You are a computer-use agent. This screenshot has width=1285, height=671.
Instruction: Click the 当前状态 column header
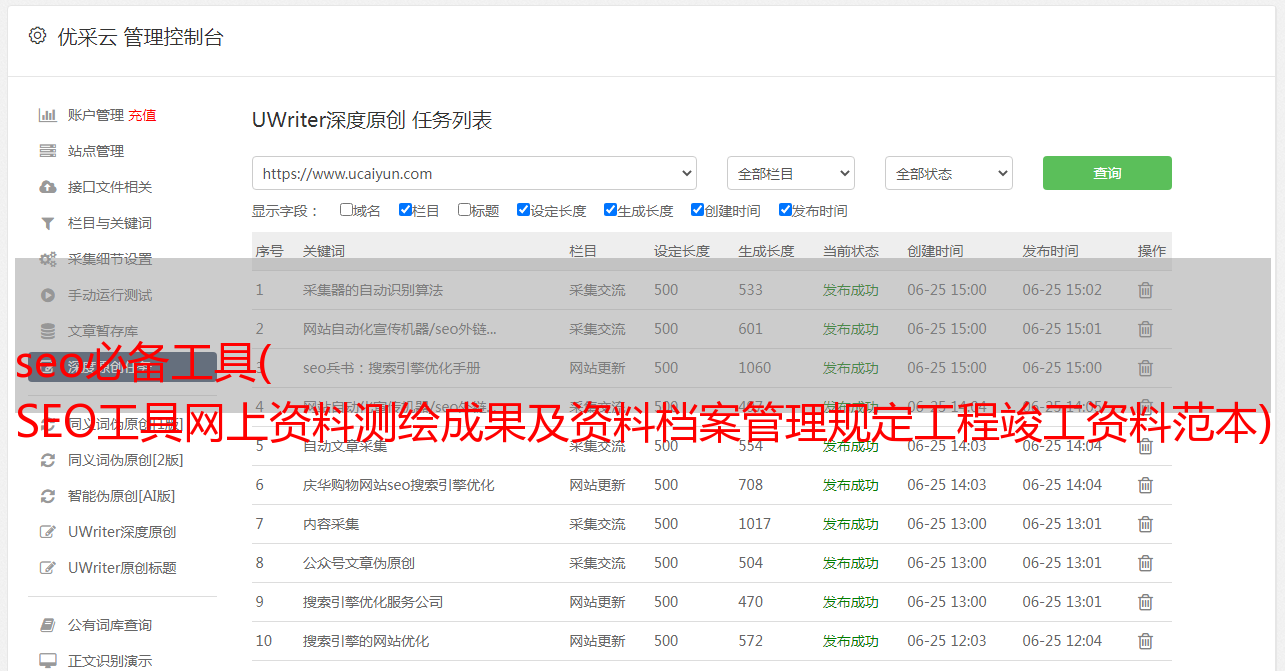(x=851, y=251)
